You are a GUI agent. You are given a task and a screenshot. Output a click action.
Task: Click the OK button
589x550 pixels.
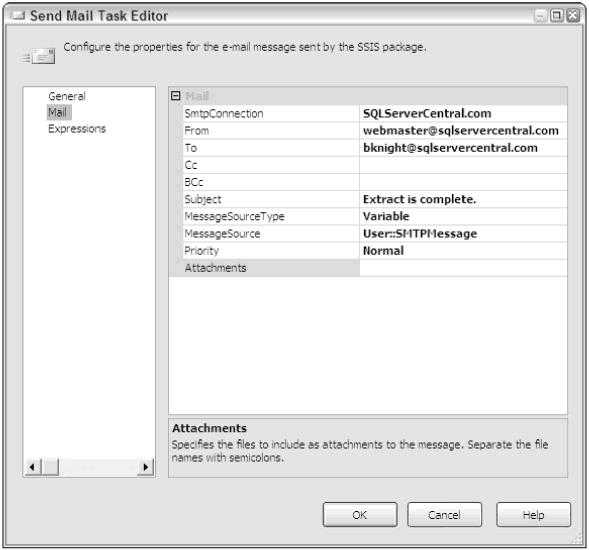click(x=360, y=515)
